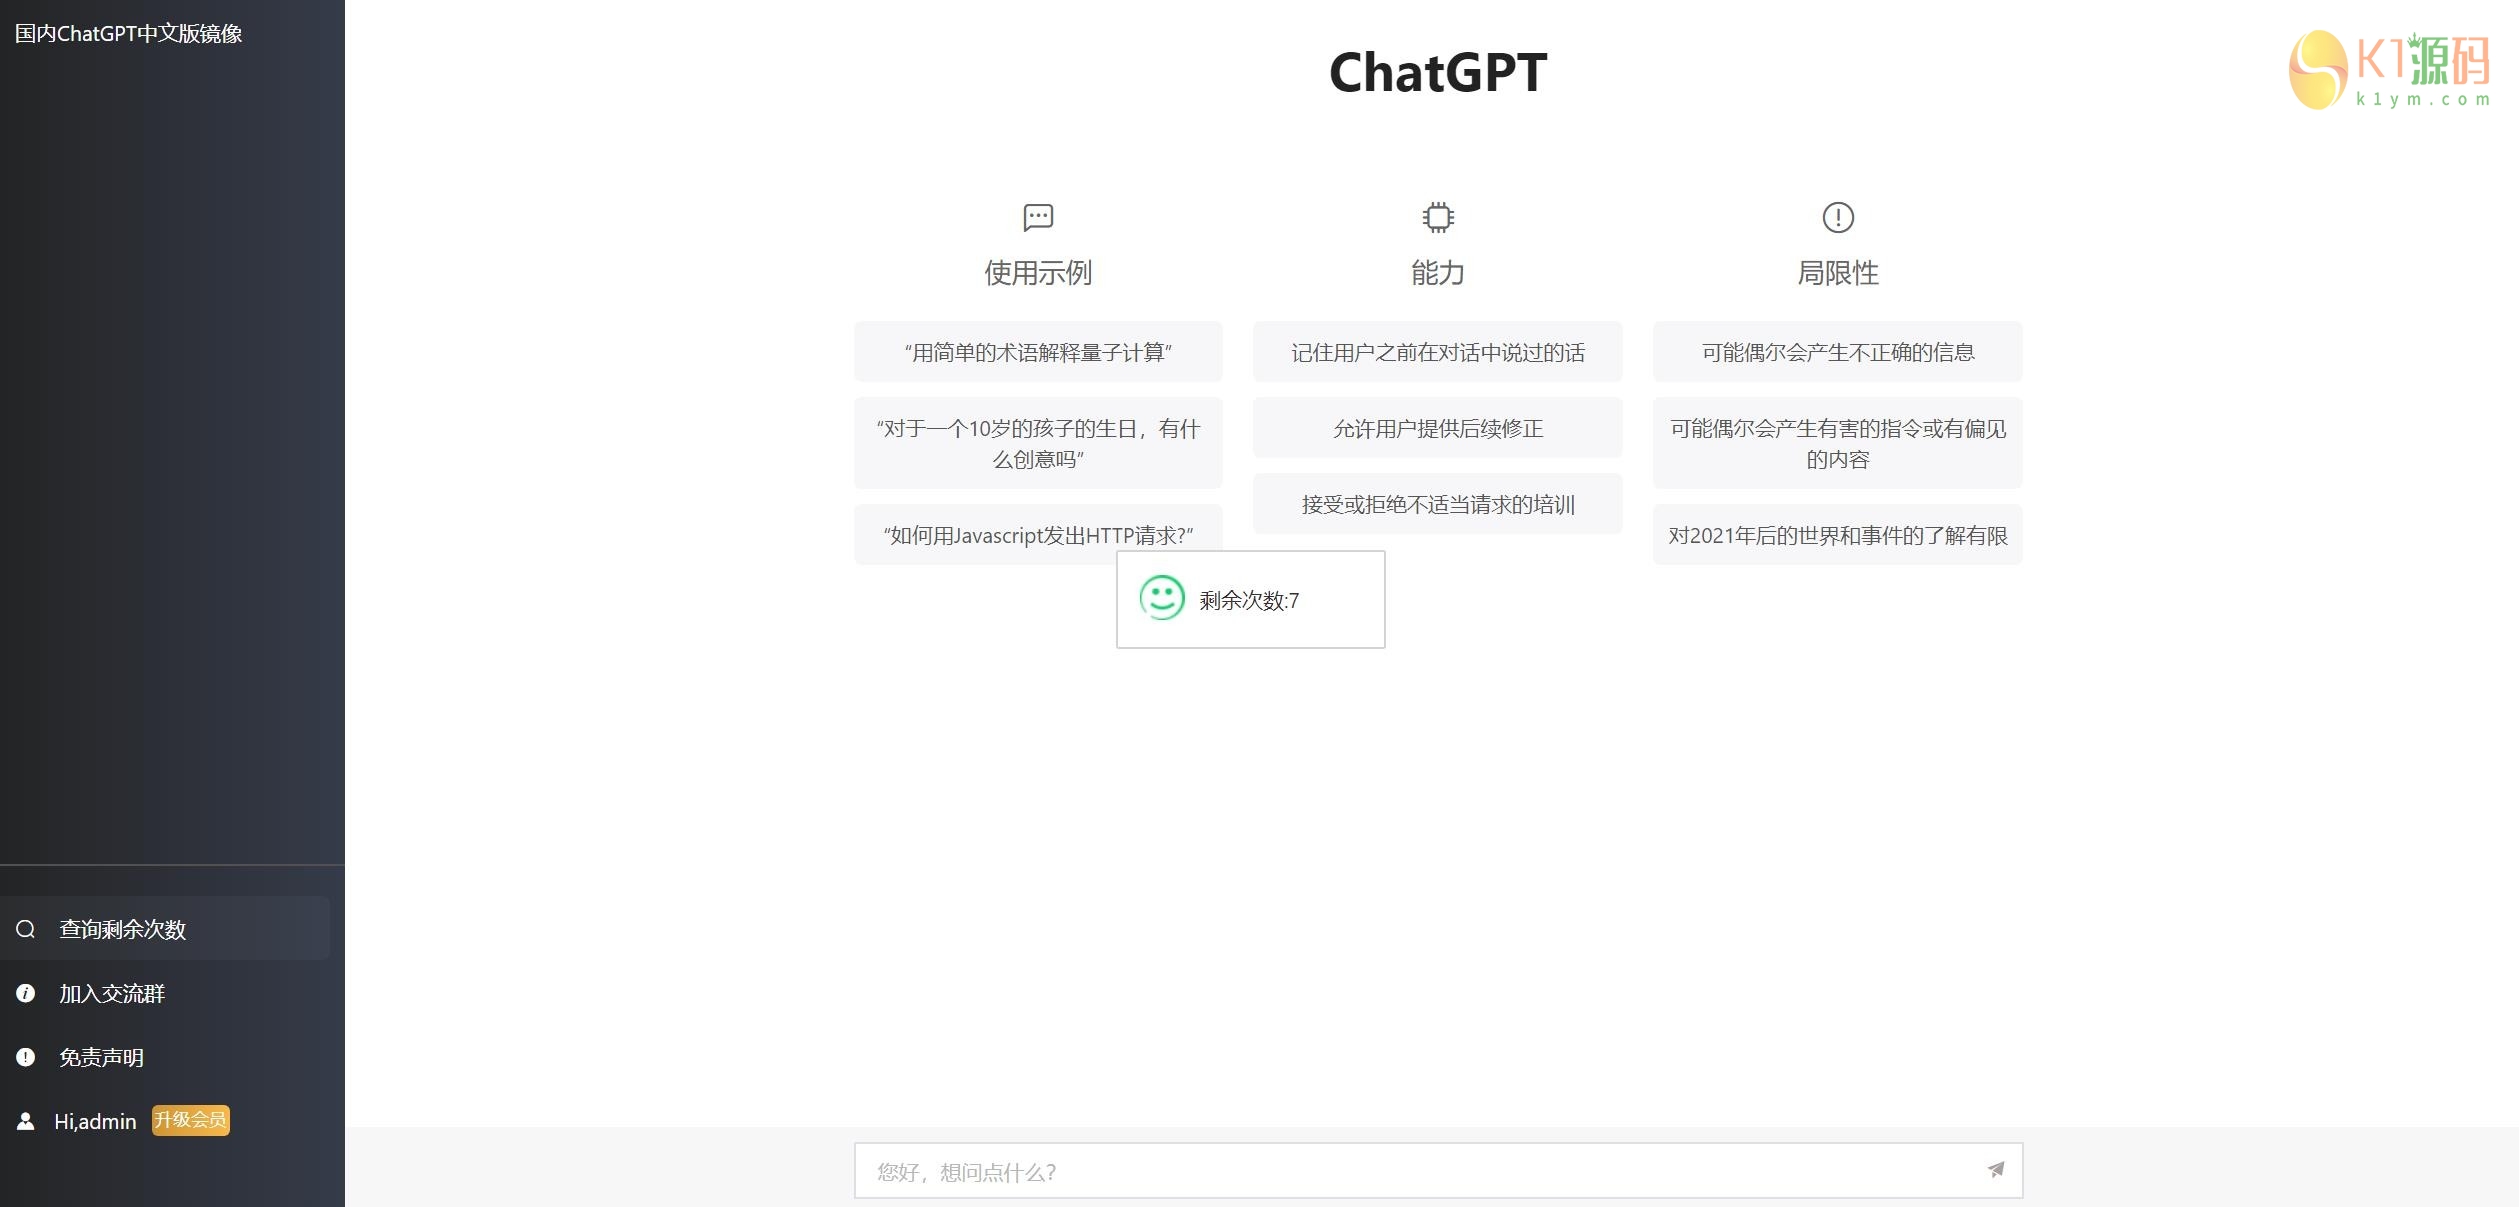
Task: Click the green smiley face in popup
Action: click(x=1162, y=598)
